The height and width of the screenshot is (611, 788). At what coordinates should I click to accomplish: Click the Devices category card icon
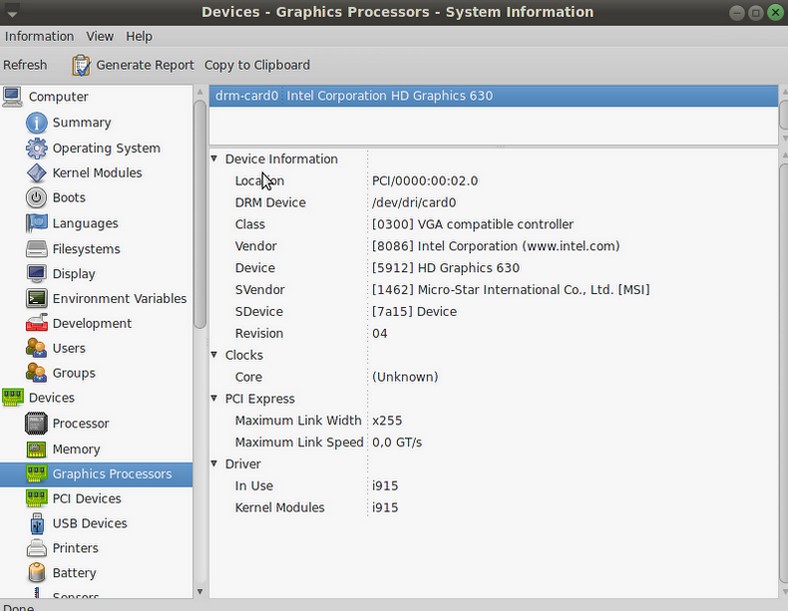[13, 397]
